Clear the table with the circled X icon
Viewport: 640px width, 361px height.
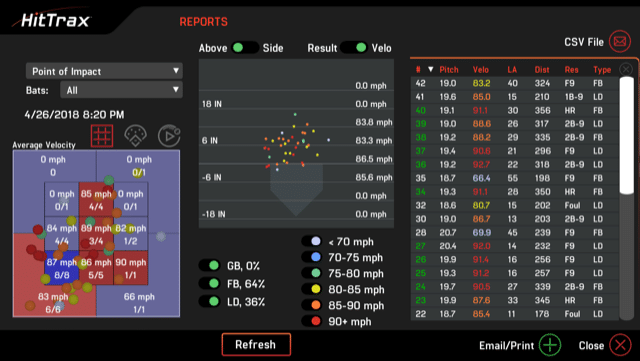coord(626,69)
